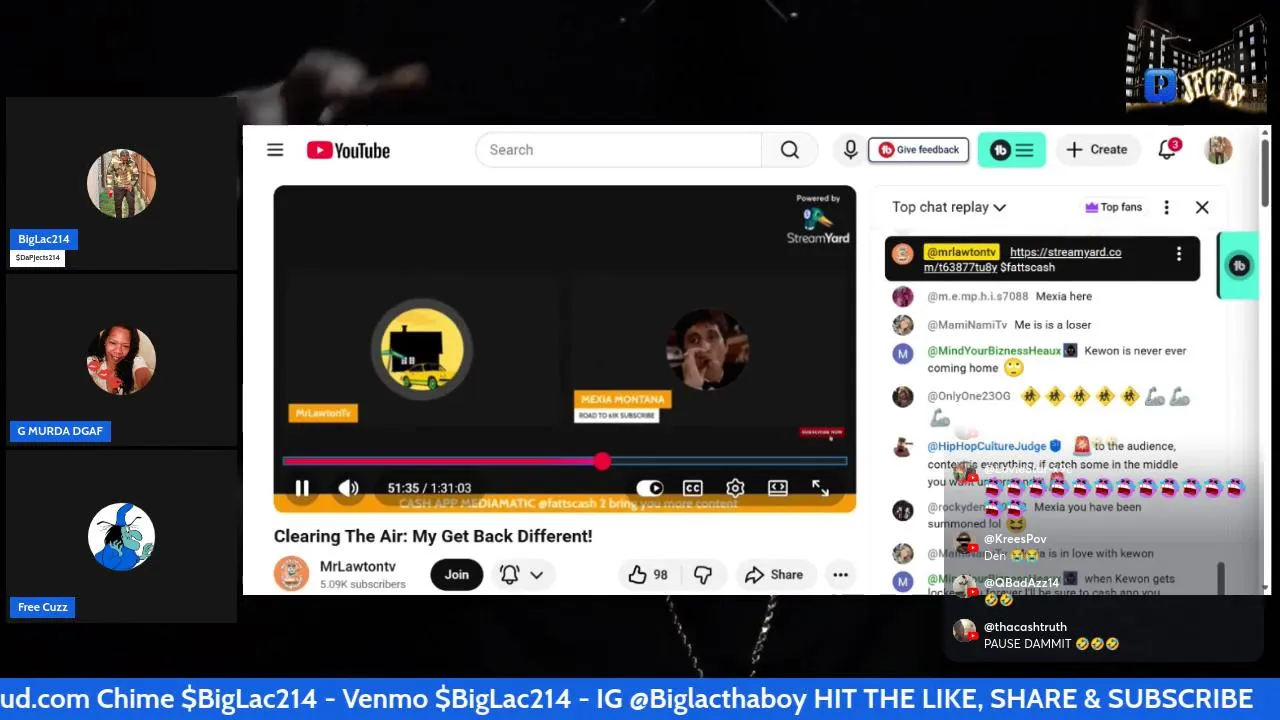Screen dimensions: 1280x720
Task: Click the @KreesPov overlay comment
Action: [1000, 547]
